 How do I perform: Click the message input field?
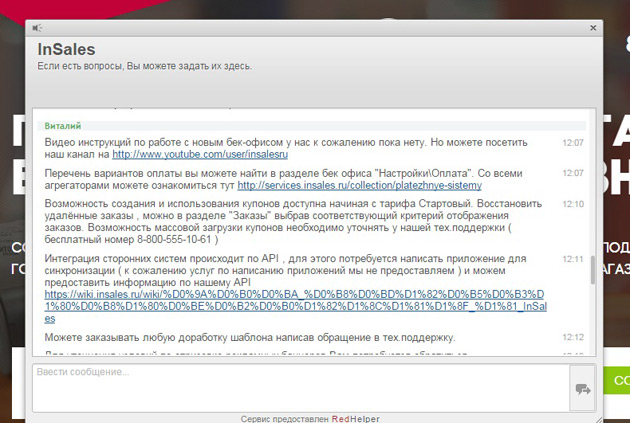point(301,388)
